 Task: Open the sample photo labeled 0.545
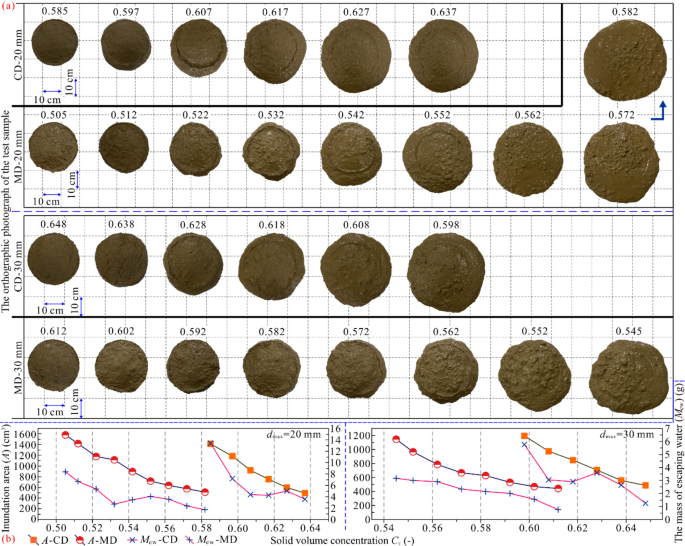pyautogui.click(x=629, y=379)
